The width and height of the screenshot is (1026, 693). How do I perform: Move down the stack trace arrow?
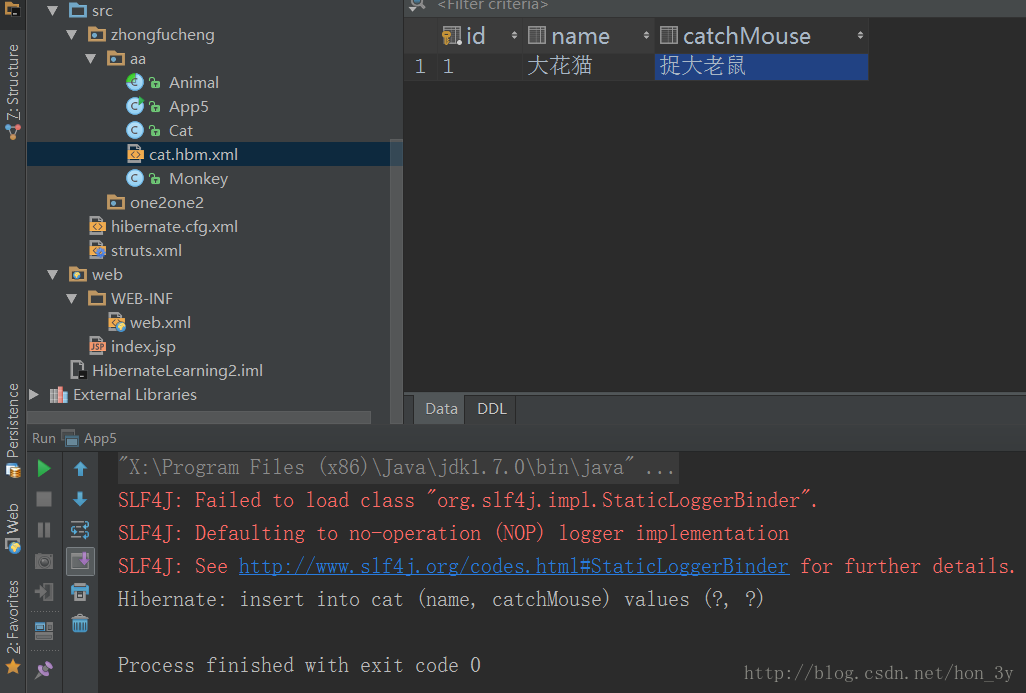point(80,499)
